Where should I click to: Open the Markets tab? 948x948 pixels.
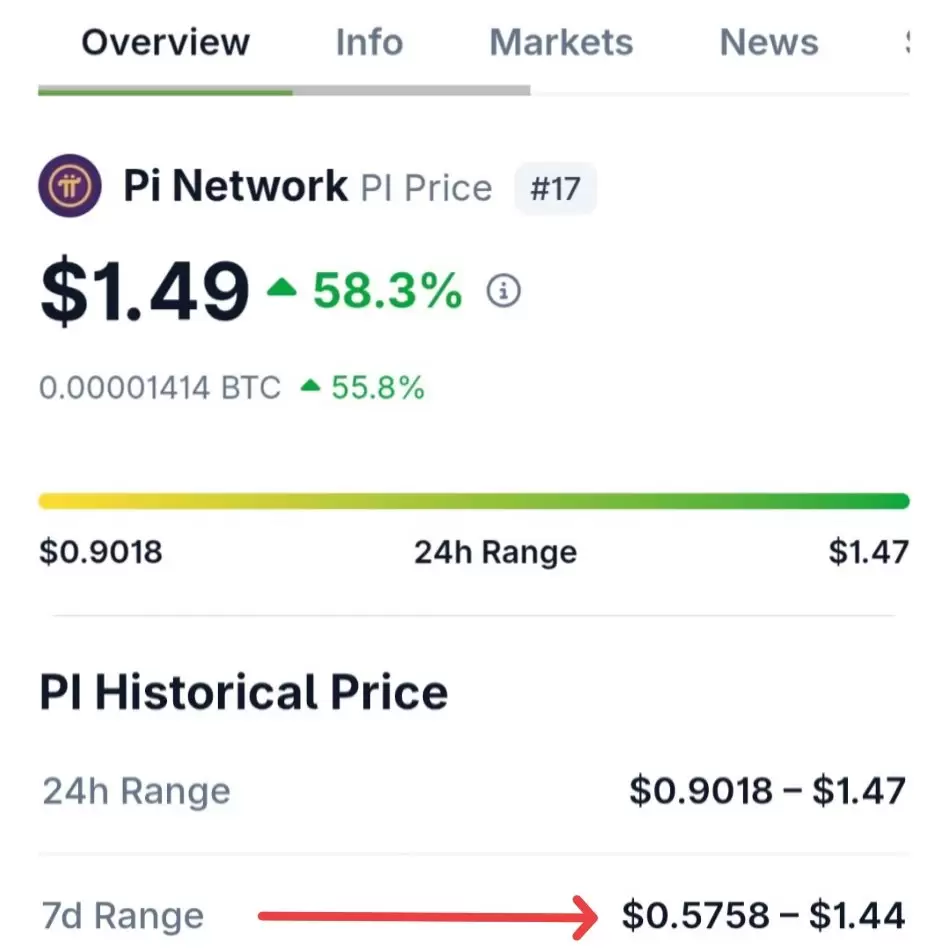[x=561, y=42]
